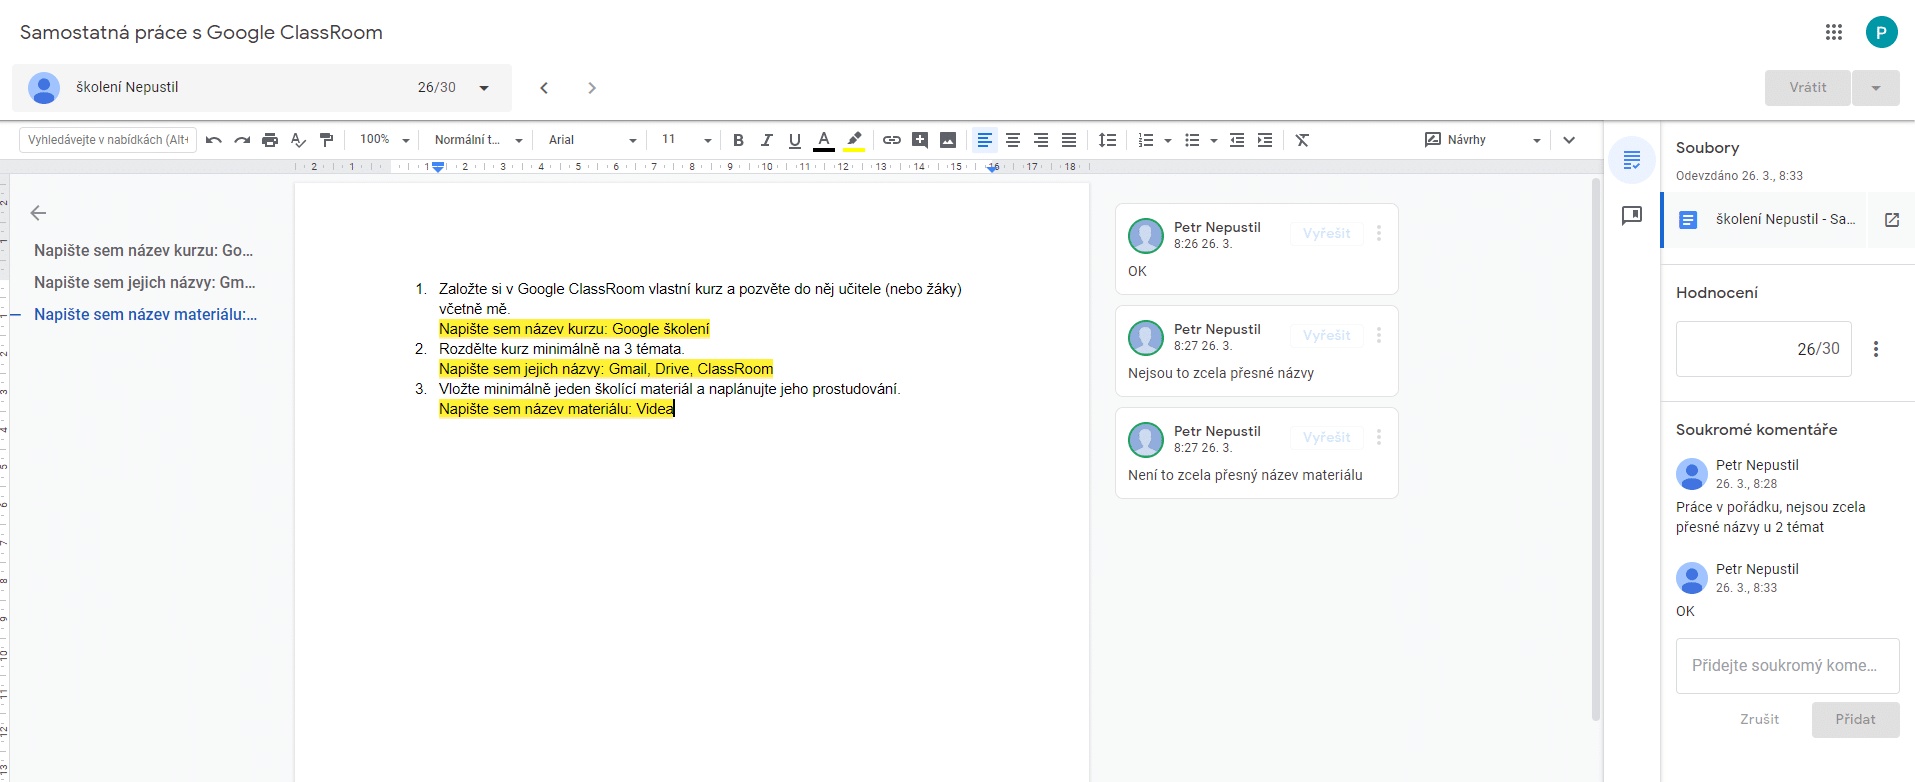This screenshot has height=782, width=1915.
Task: Click the document vertical scrollbar
Action: point(1596,450)
